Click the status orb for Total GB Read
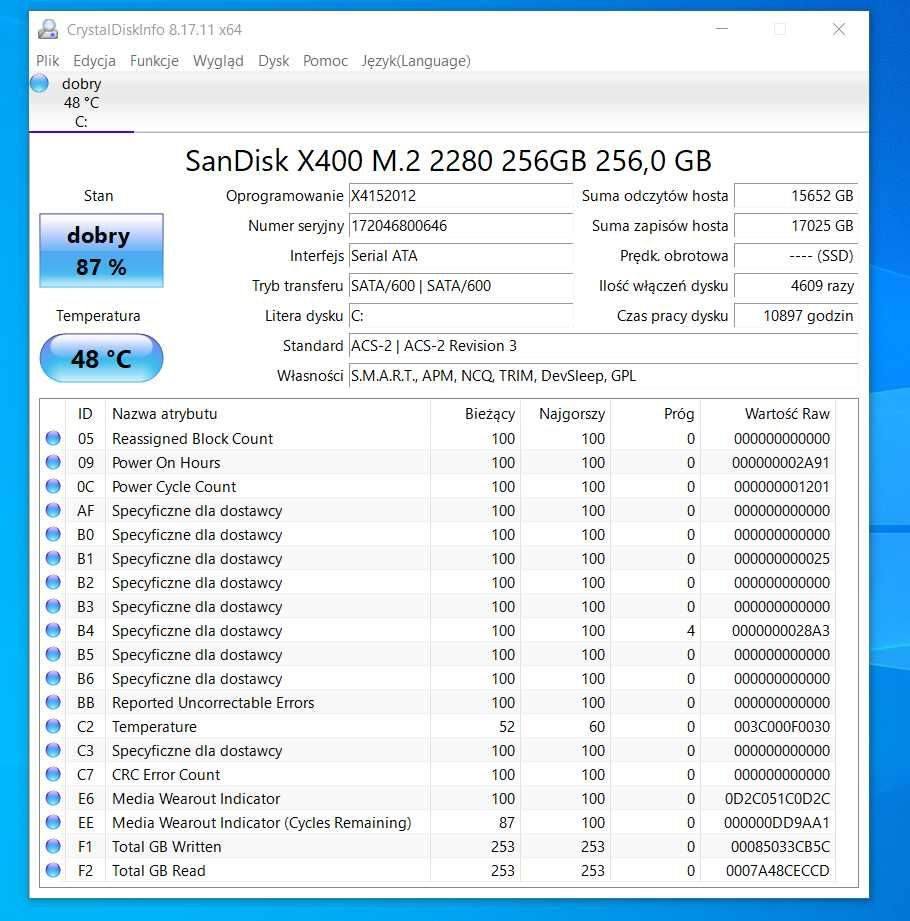910x921 pixels. tap(53, 870)
